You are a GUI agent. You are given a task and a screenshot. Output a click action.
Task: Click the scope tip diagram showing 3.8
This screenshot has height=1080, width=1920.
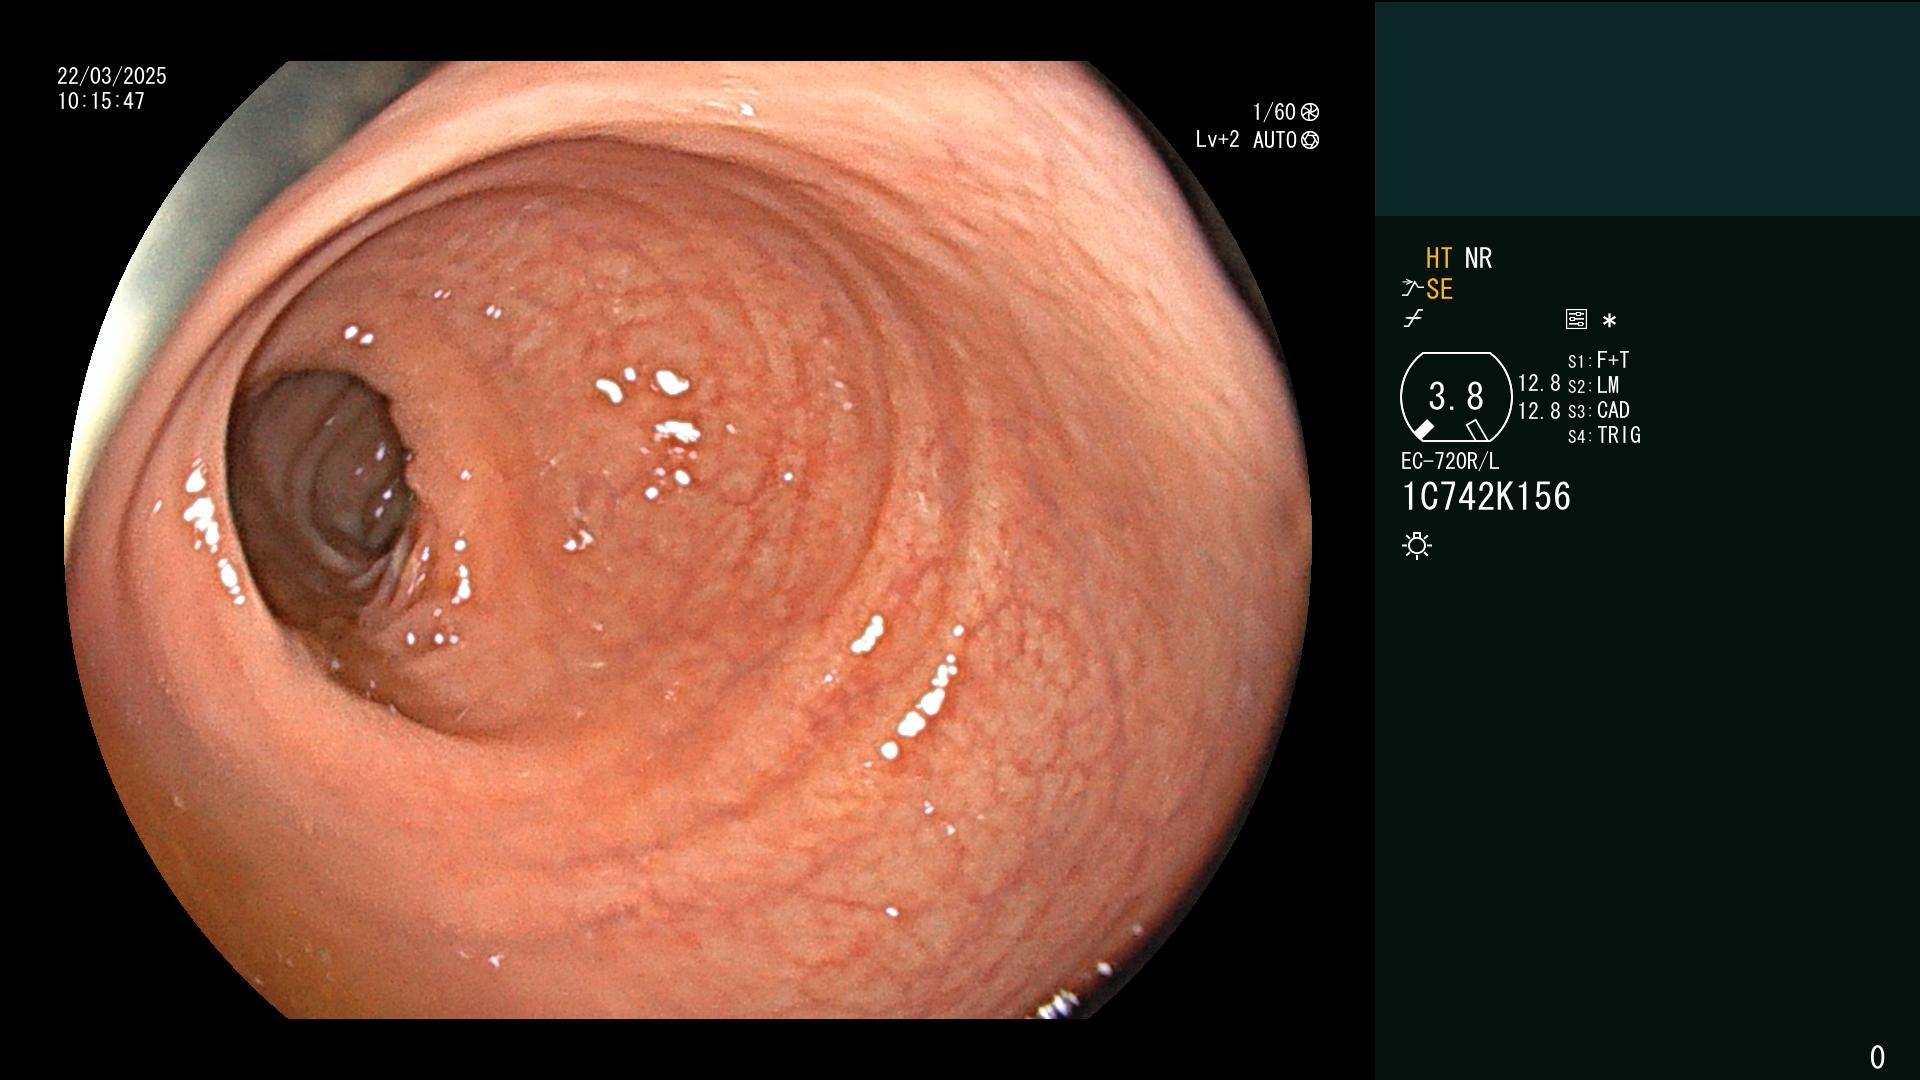[1456, 397]
